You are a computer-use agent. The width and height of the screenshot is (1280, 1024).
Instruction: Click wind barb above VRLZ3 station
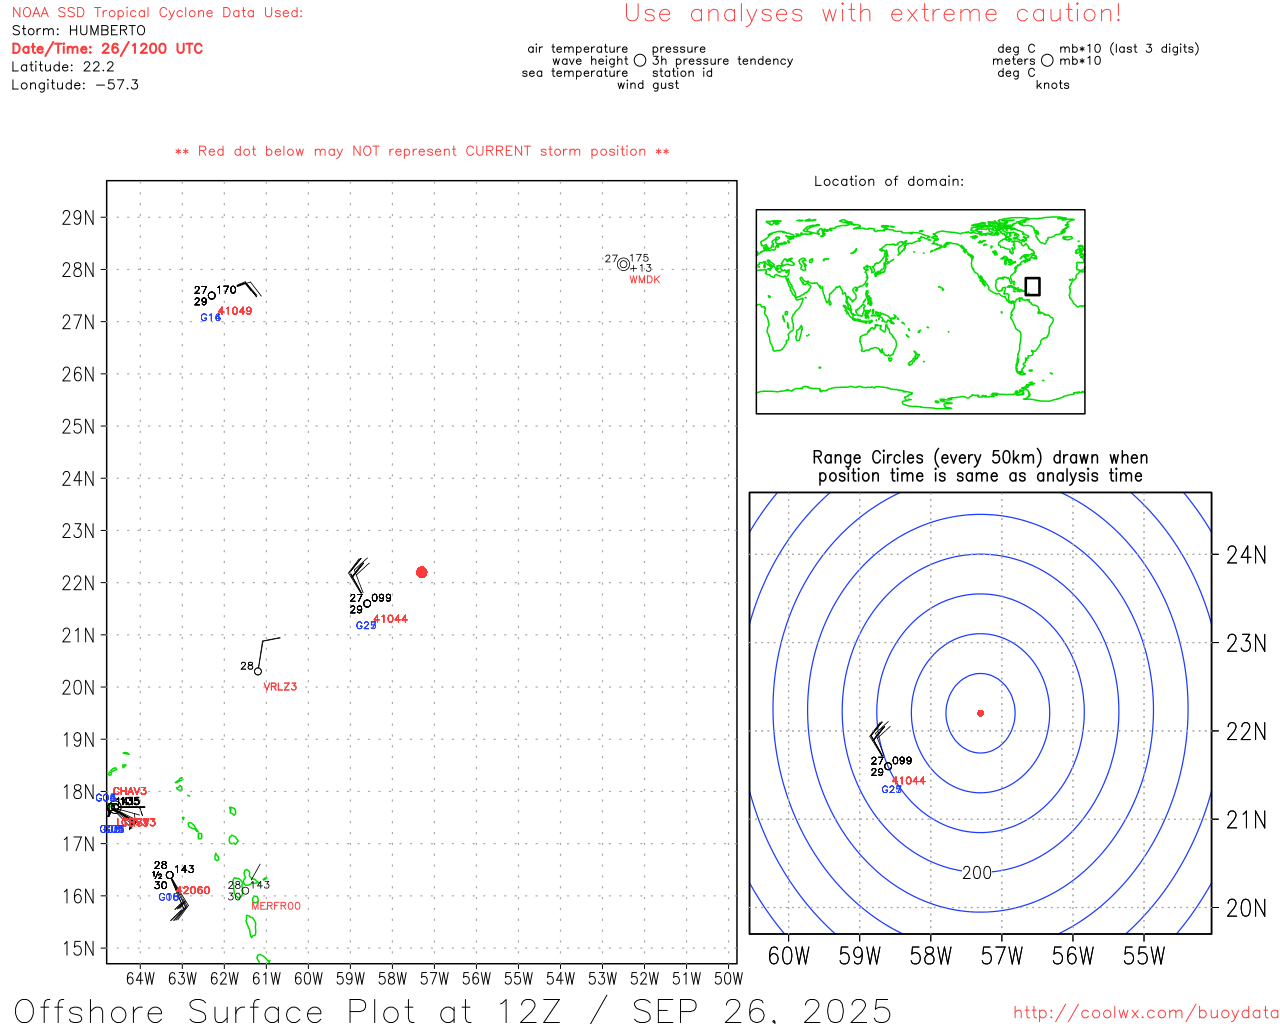[268, 652]
